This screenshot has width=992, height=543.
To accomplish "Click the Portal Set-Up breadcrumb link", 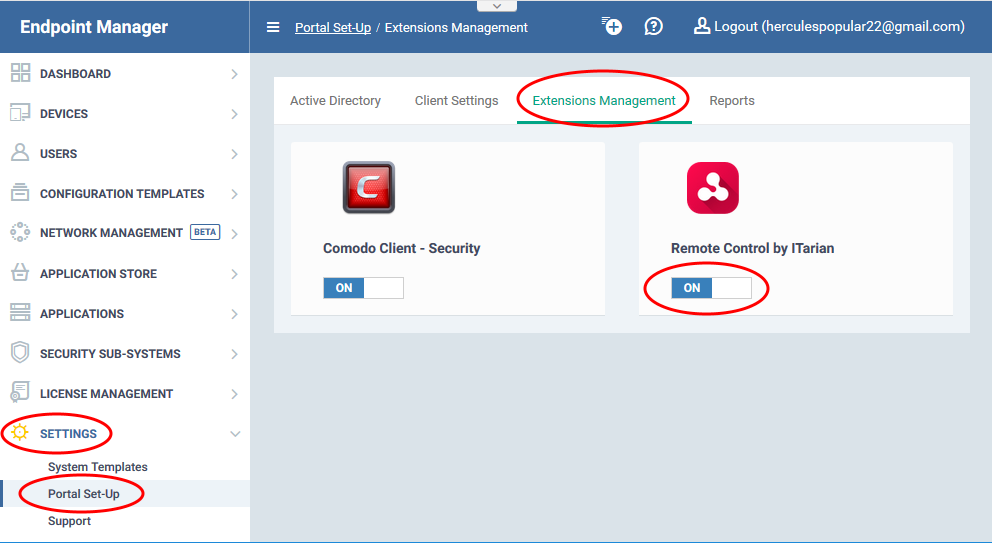I will click(333, 28).
